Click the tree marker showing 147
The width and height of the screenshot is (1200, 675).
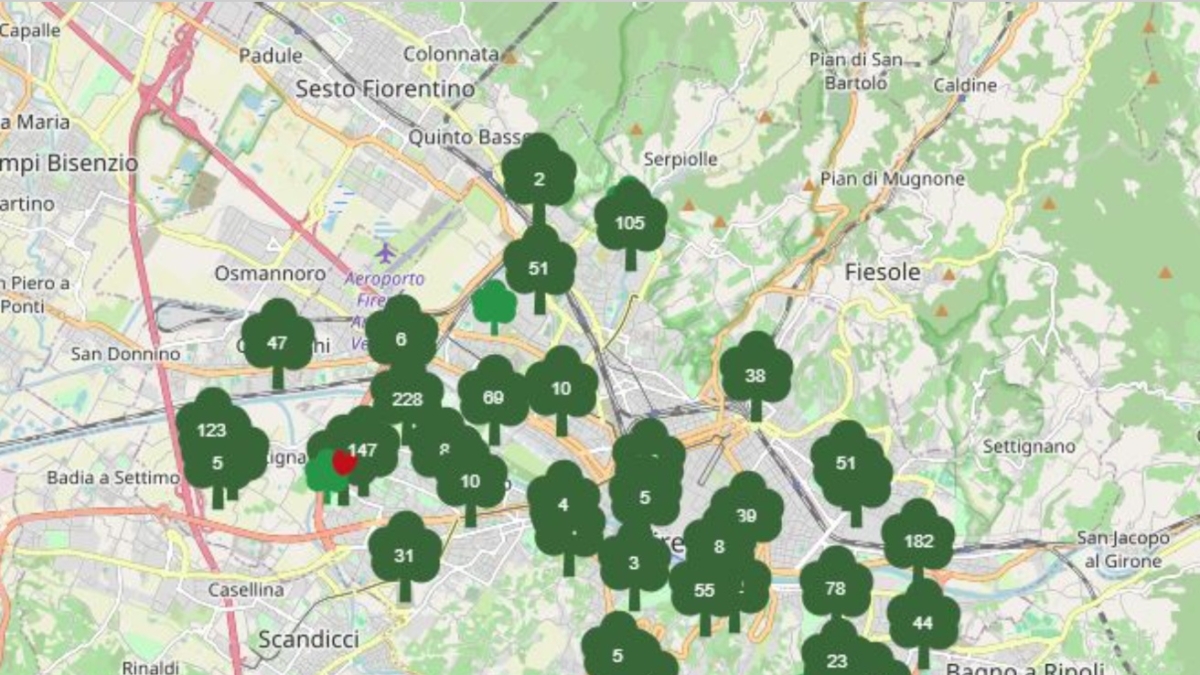[x=367, y=450]
